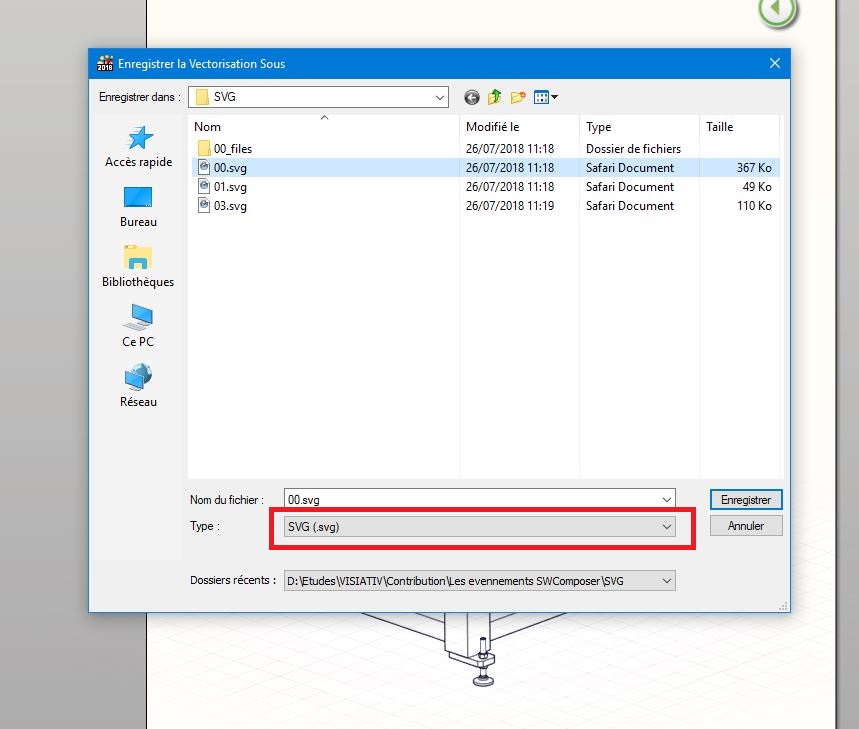
Task: Click the 367 Ko size of 00.svg
Action: tap(754, 168)
